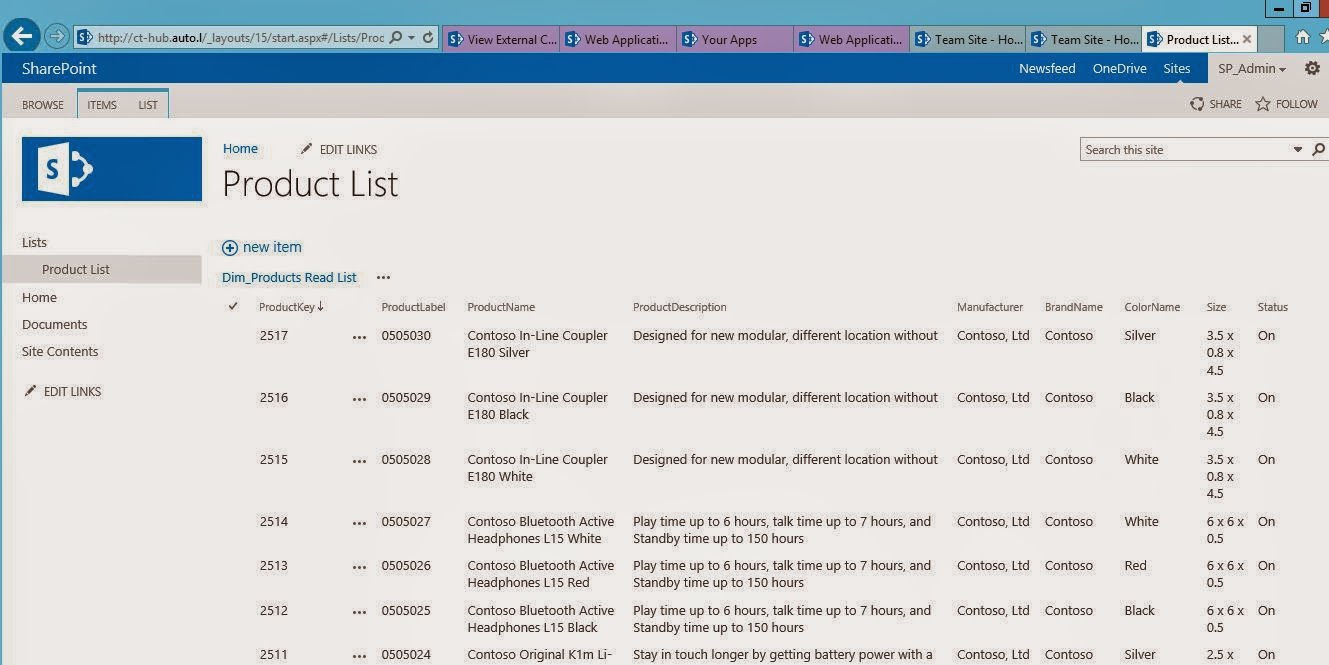Select all list items with the header checkmark
Screen dimensions: 1329x665
233,306
